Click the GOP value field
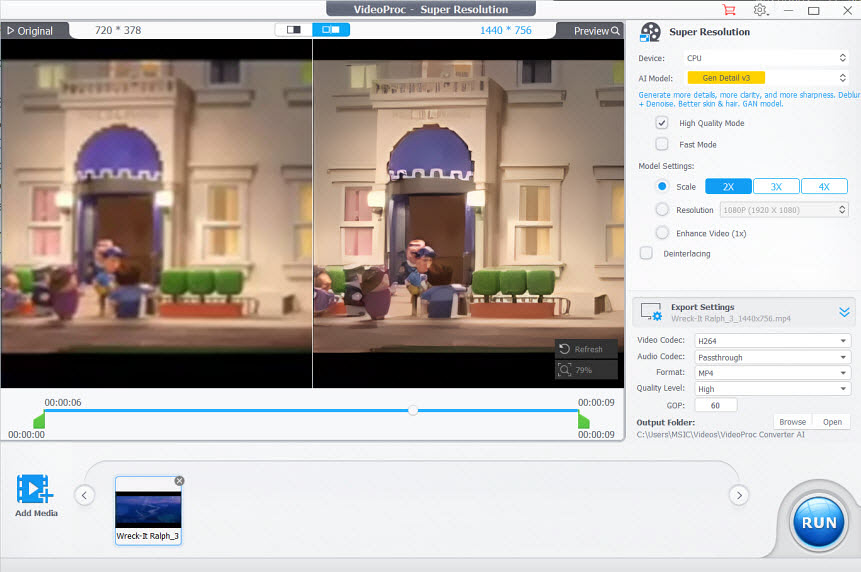The height and width of the screenshot is (572, 861). click(715, 406)
